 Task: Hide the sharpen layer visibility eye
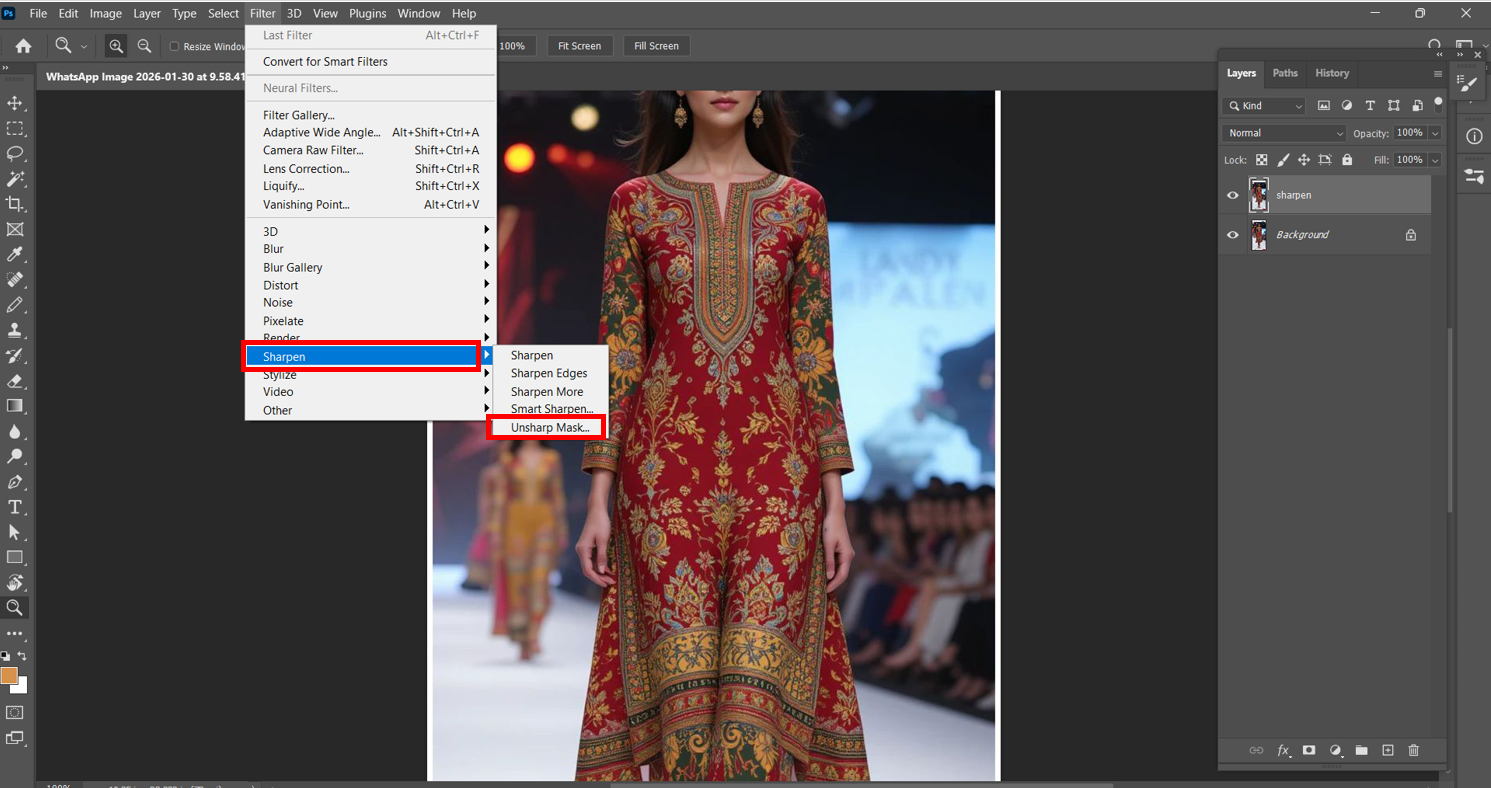point(1233,196)
